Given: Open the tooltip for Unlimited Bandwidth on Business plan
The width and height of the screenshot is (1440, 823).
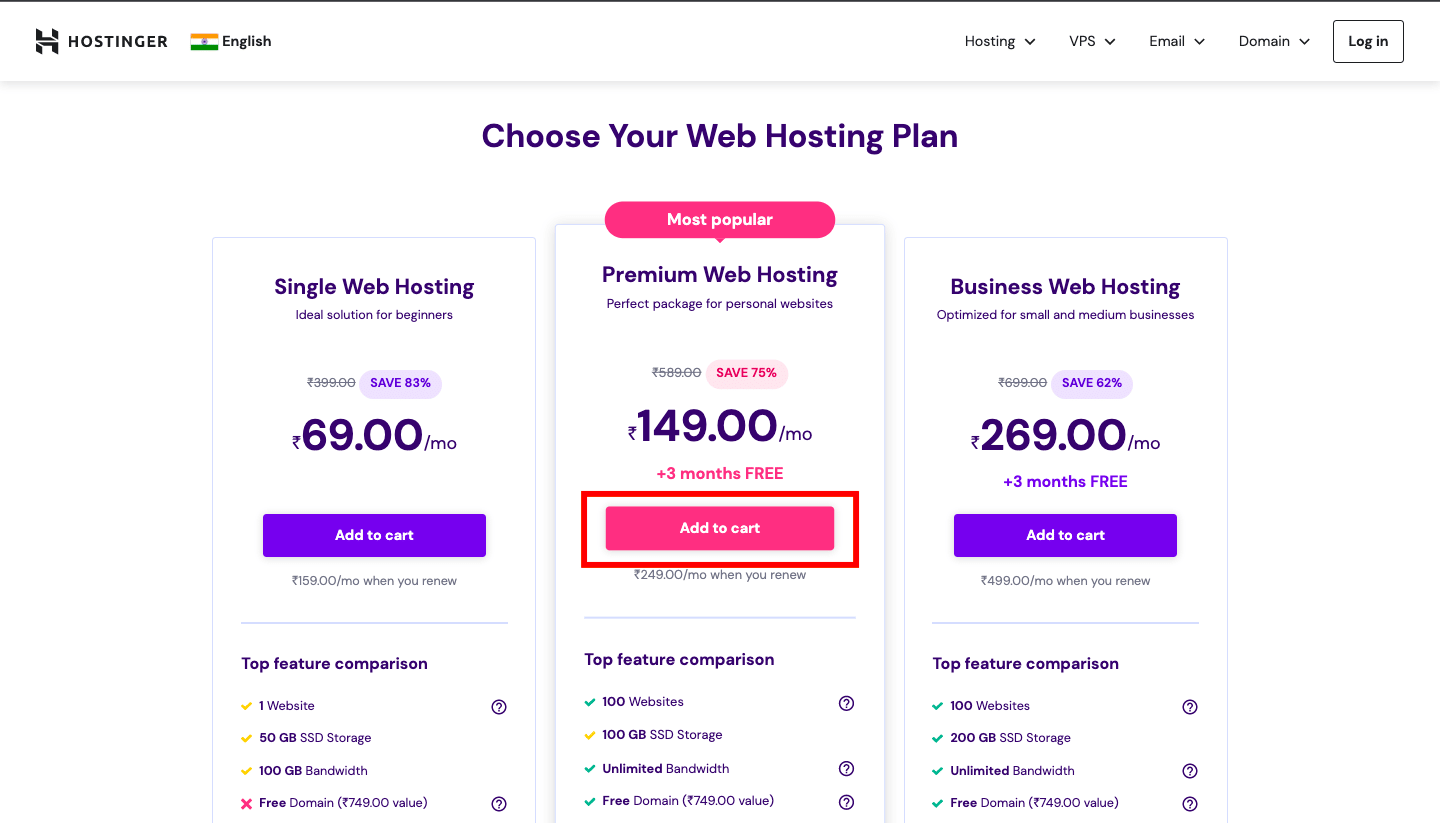Looking at the screenshot, I should pos(1189,771).
